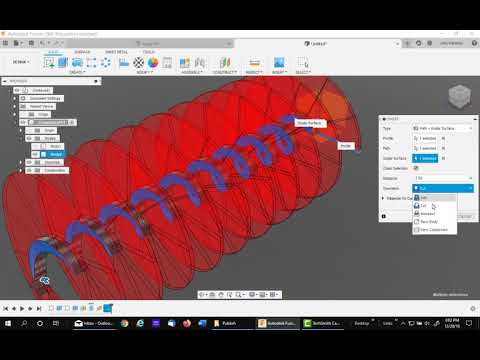Open the data panel grid icon

tap(5, 43)
